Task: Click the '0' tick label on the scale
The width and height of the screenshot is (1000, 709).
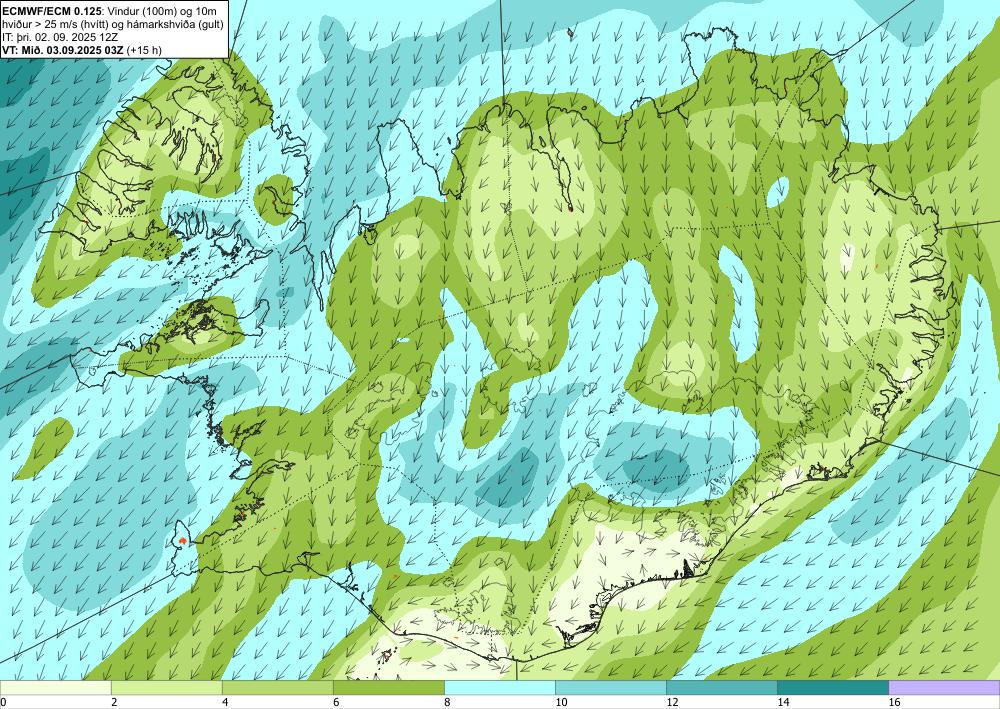Action: pos(3,702)
